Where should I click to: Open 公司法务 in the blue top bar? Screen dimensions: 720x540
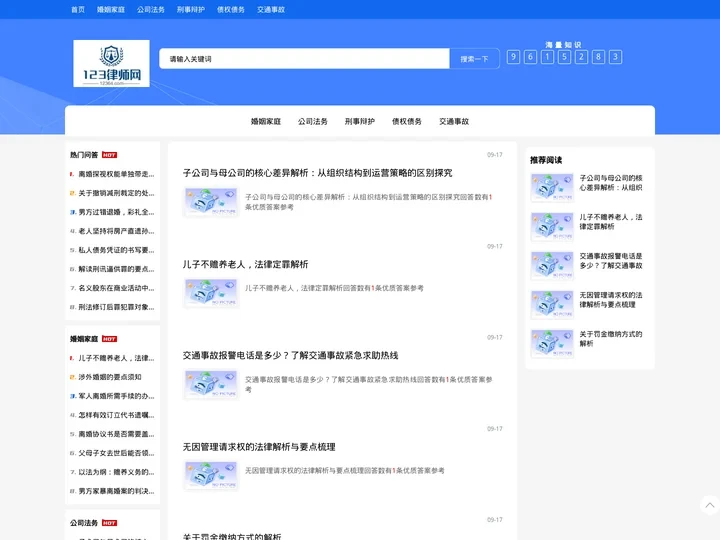click(151, 10)
